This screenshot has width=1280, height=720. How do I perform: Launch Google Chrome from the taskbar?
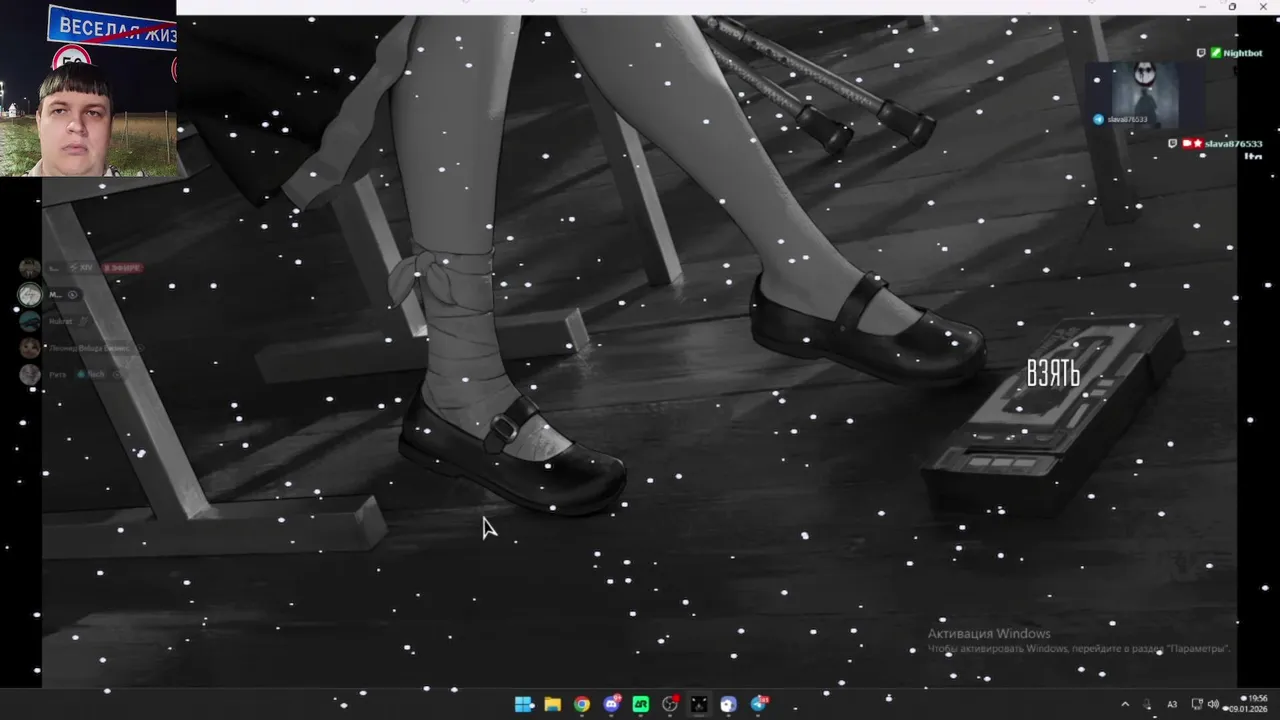[582, 704]
